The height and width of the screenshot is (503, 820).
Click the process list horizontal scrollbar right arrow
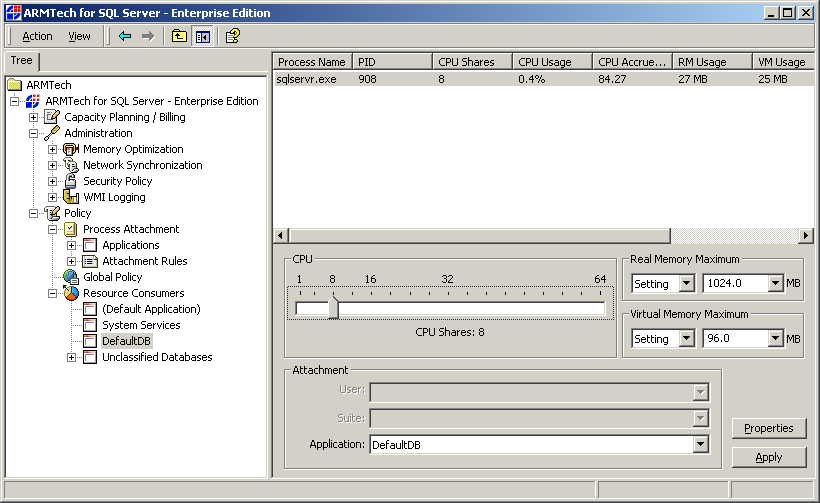click(x=805, y=235)
